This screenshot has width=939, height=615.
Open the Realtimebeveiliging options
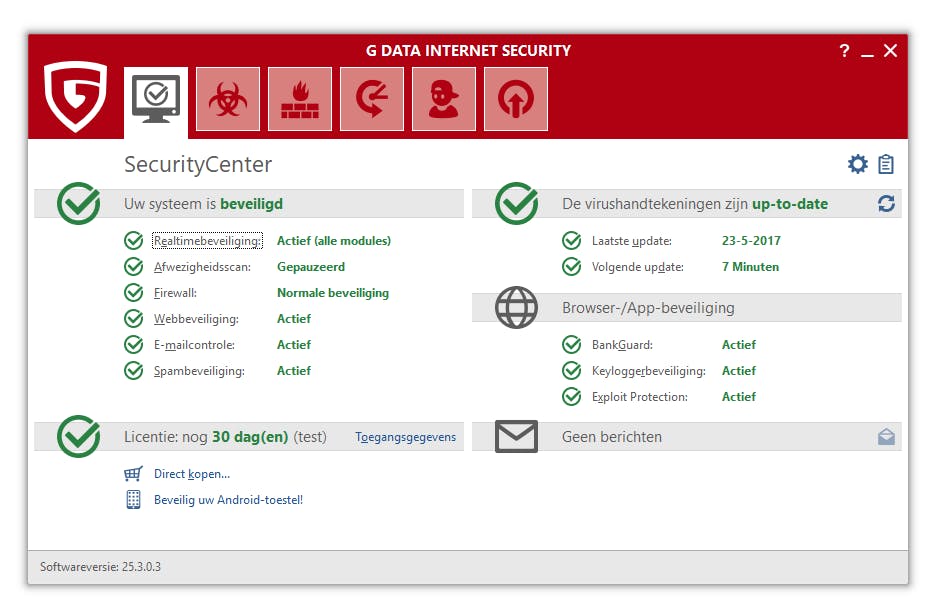pos(207,241)
